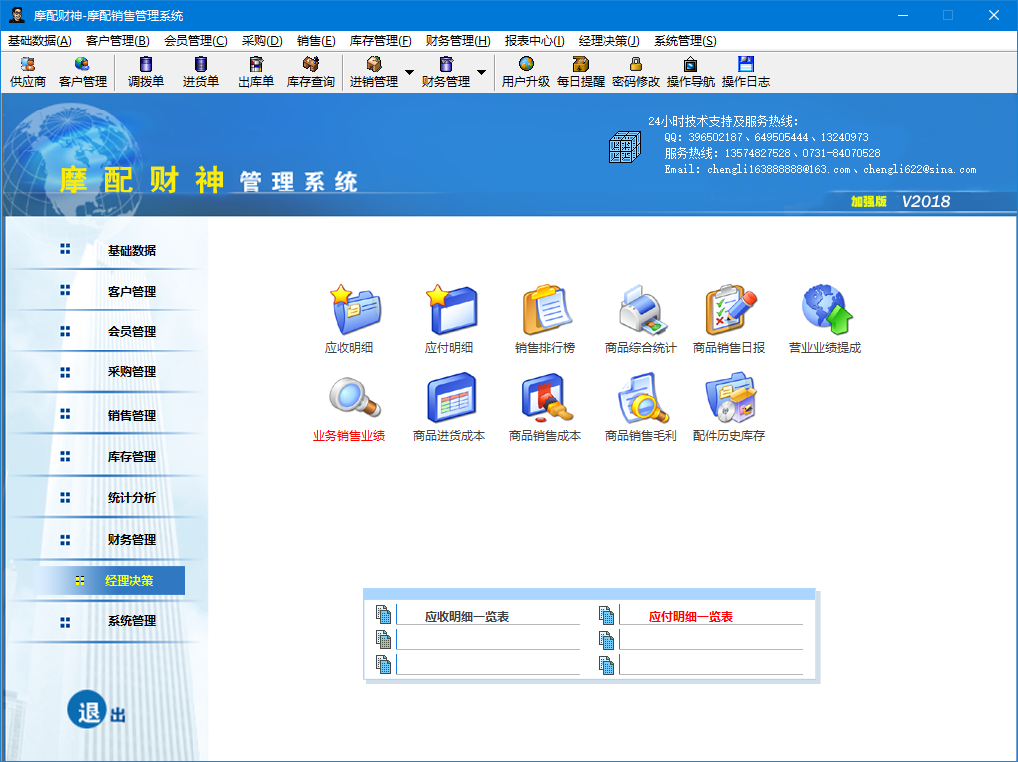
Task: Open the 每日提醒 toolbar icon
Action: pyautogui.click(x=581, y=72)
